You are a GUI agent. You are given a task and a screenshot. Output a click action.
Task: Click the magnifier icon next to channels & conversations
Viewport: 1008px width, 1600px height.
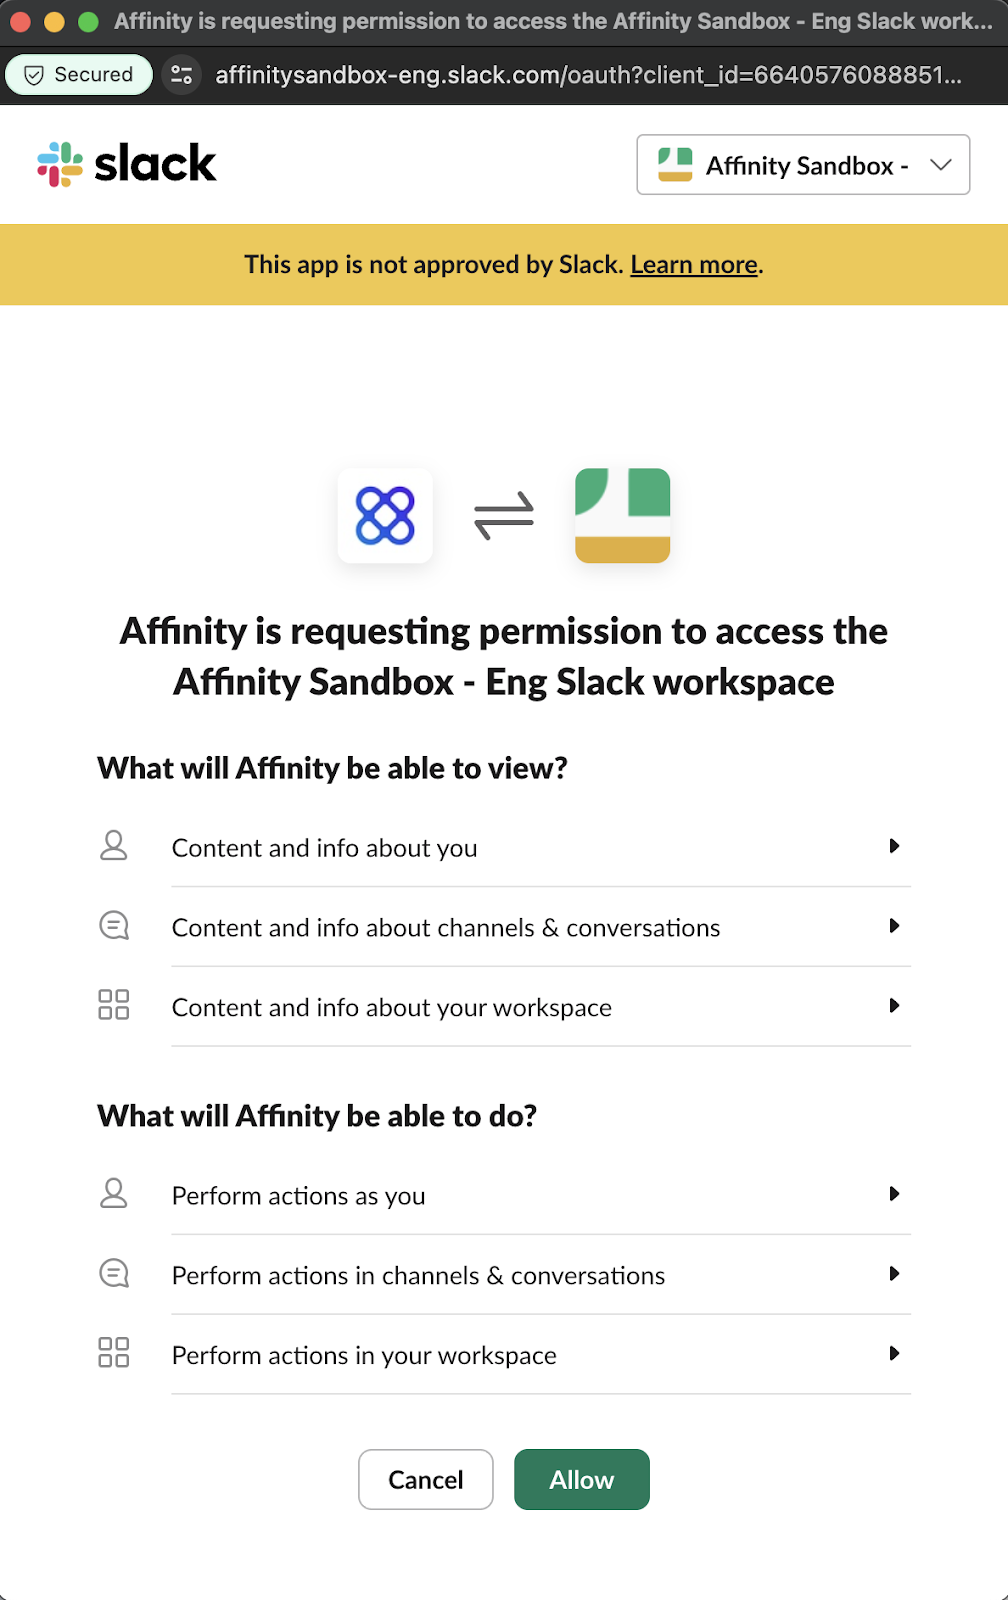(x=114, y=925)
